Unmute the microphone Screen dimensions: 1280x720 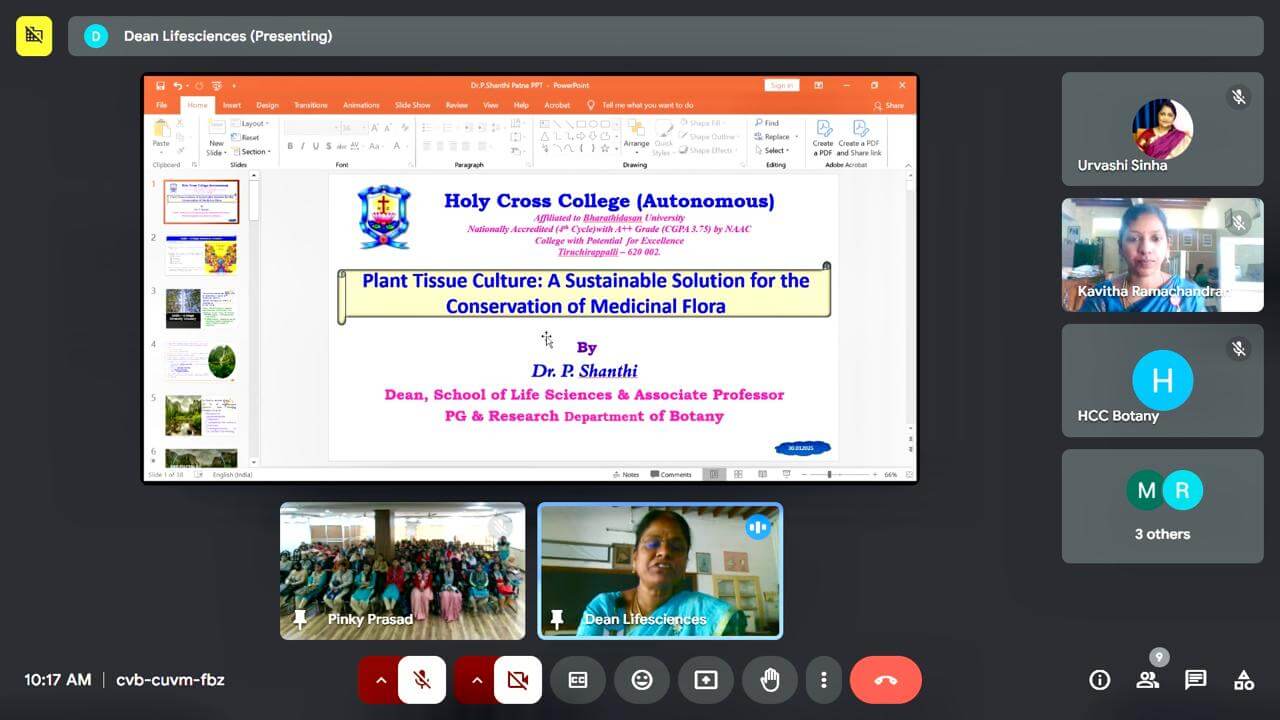coord(422,680)
